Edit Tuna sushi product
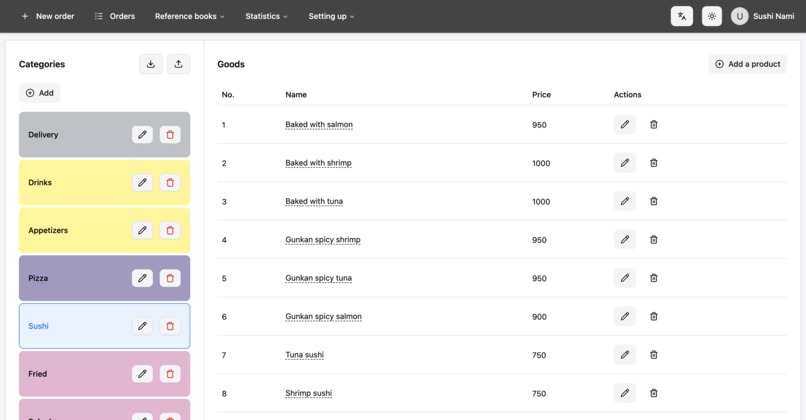This screenshot has width=806, height=420. click(x=625, y=355)
